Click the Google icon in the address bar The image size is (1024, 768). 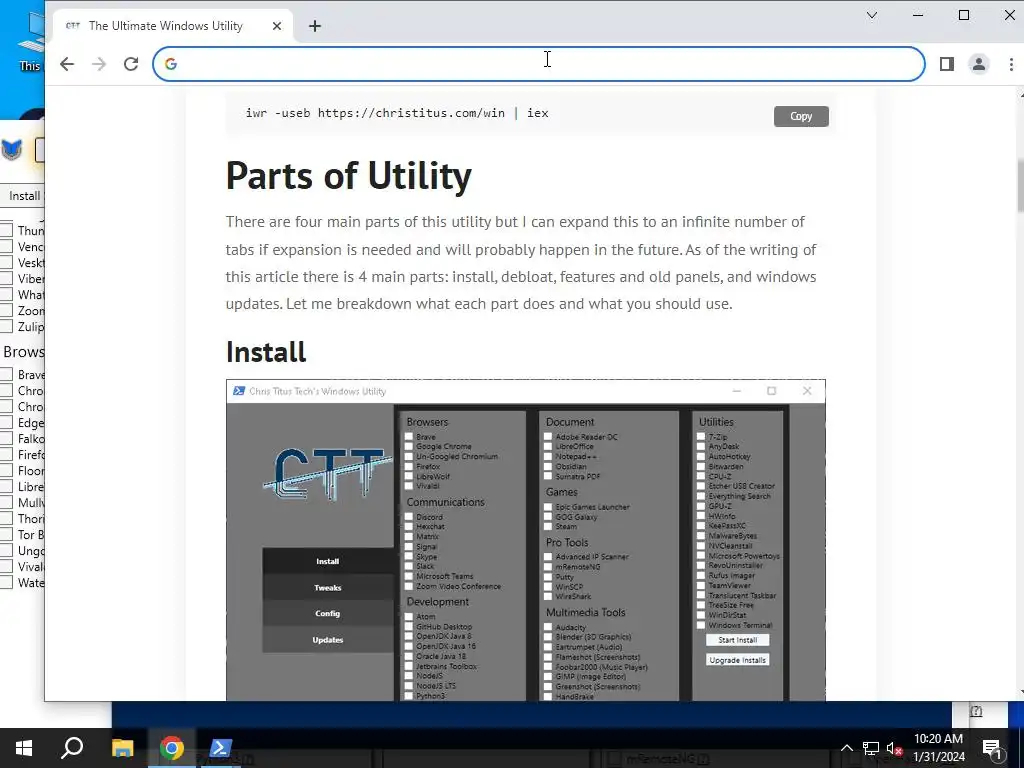(x=171, y=64)
